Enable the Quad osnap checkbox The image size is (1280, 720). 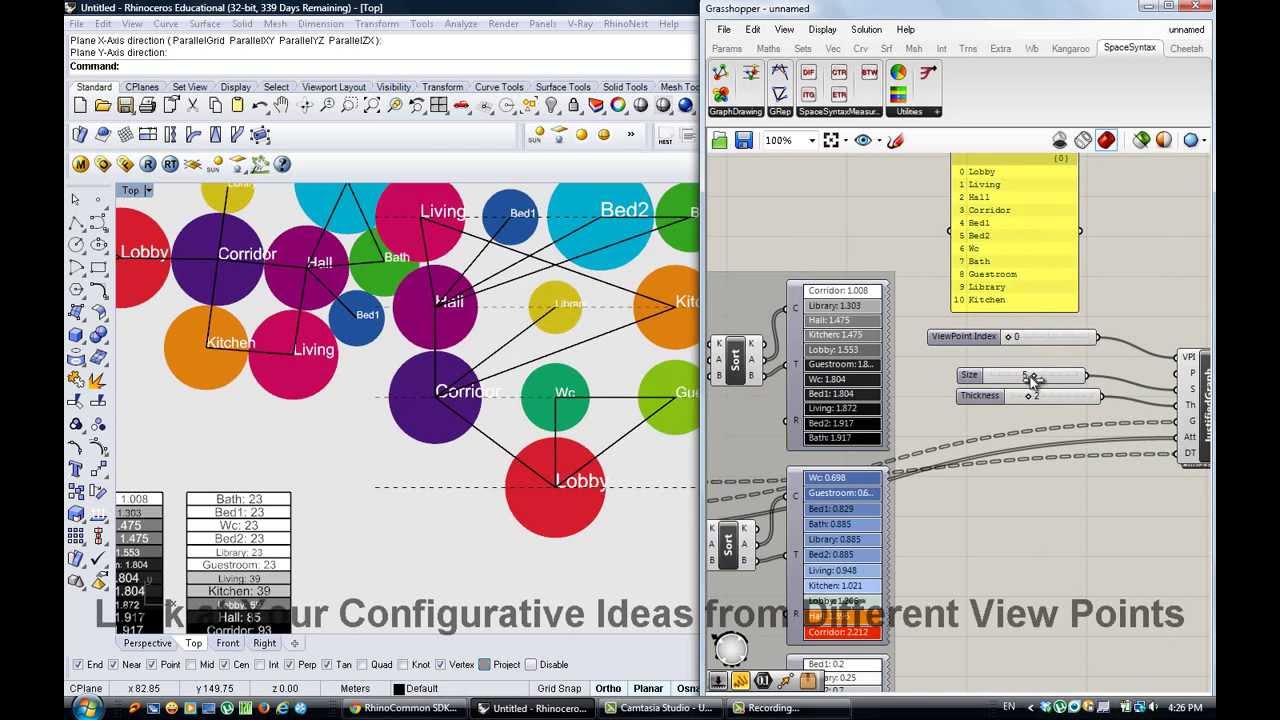[361, 664]
